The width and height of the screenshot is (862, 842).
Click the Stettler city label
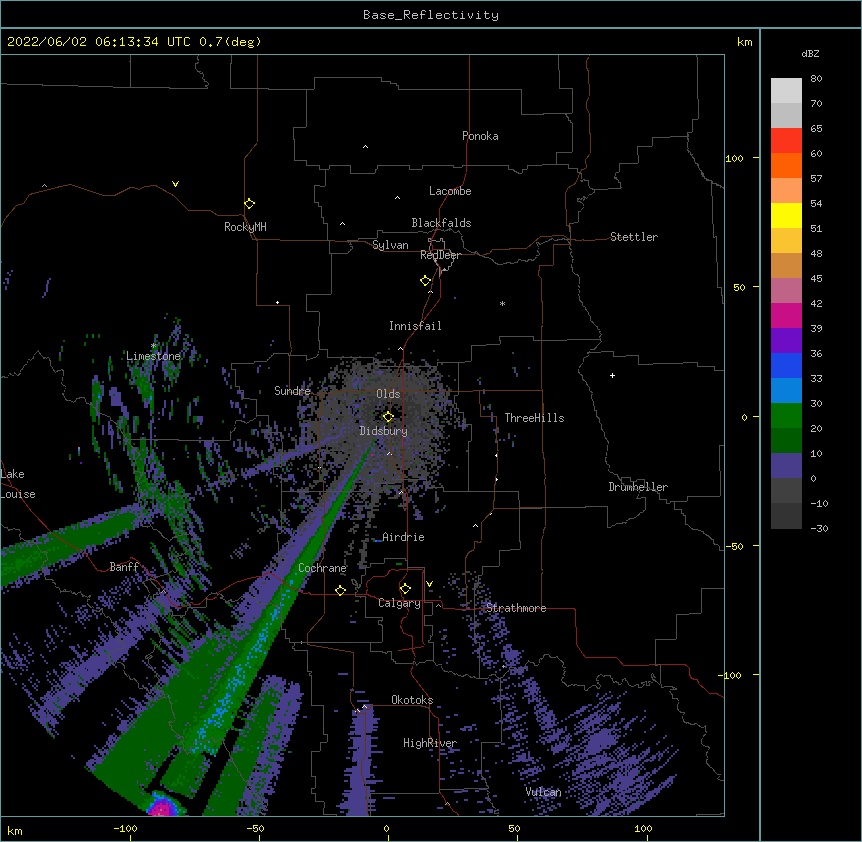634,237
